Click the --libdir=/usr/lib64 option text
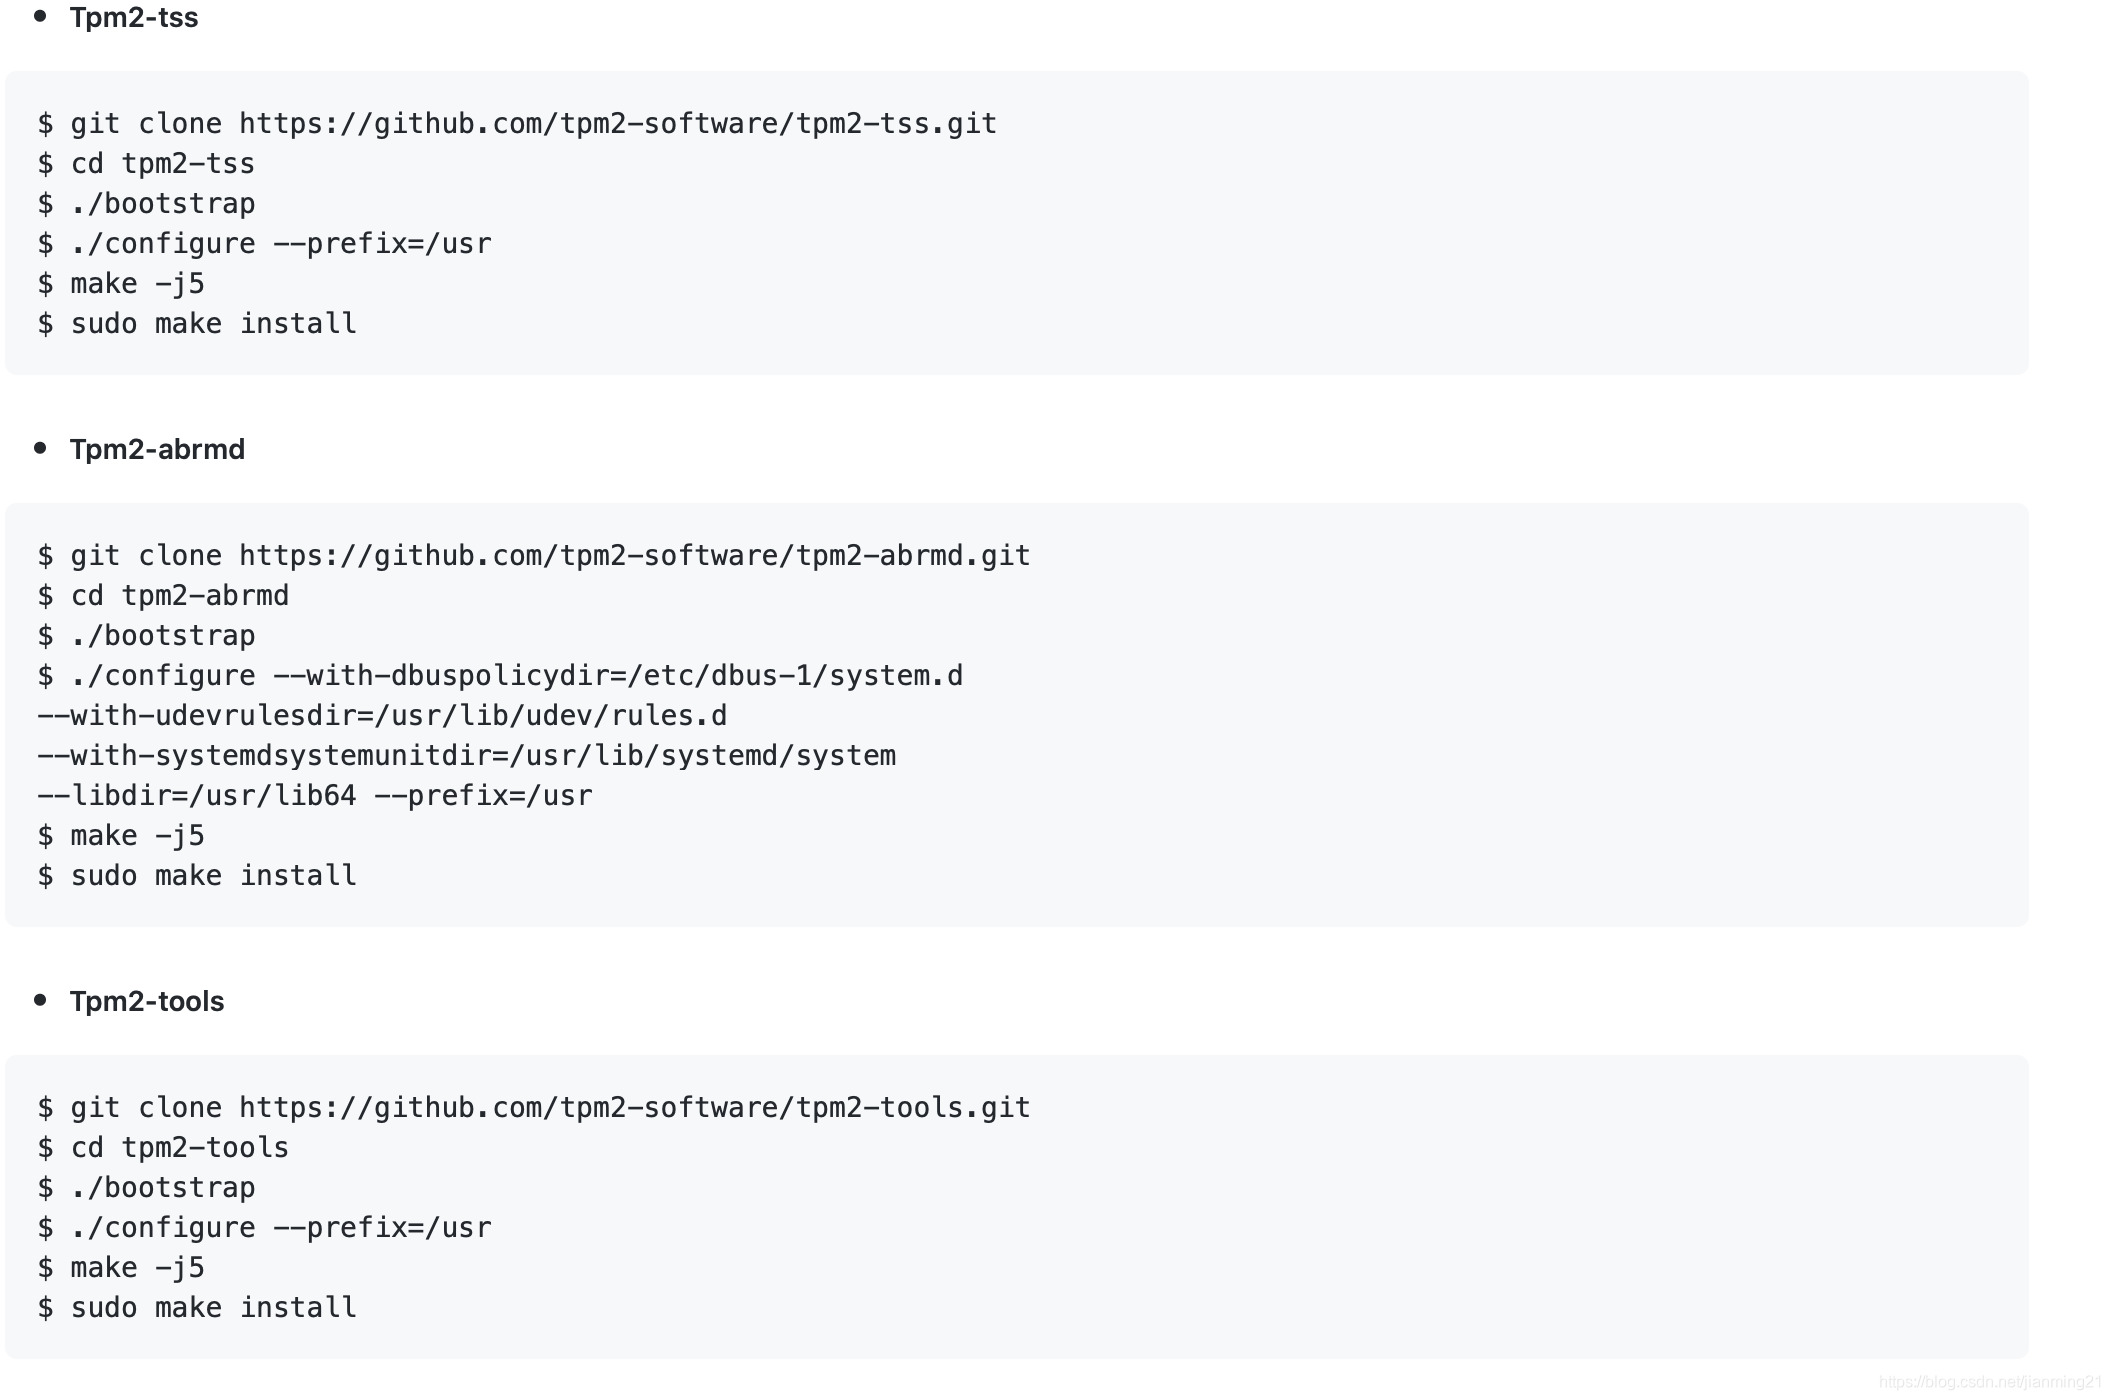The height and width of the screenshot is (1400, 2110). point(195,795)
